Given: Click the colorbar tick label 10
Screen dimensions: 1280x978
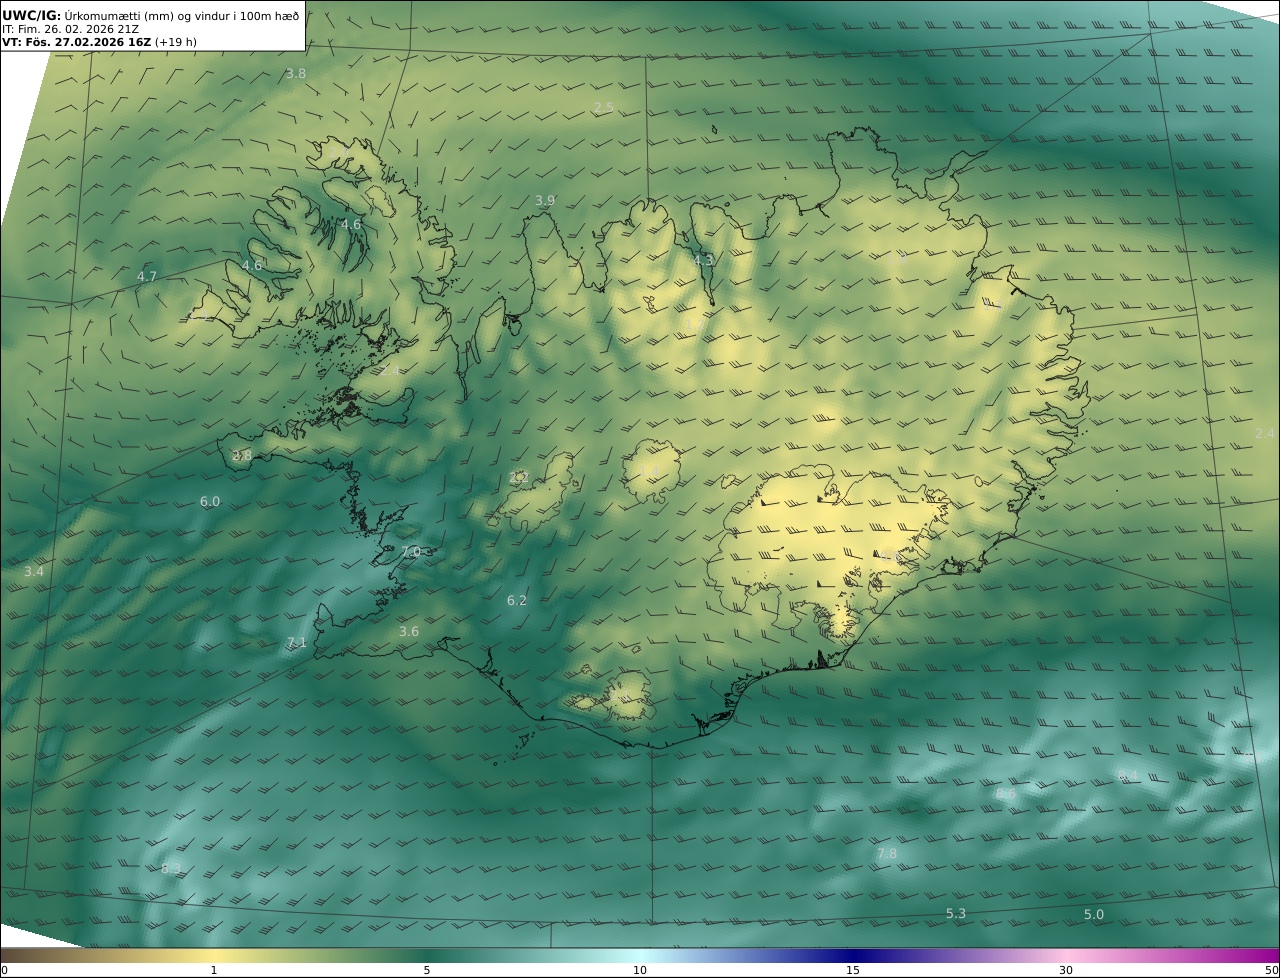Looking at the screenshot, I should coord(640,970).
